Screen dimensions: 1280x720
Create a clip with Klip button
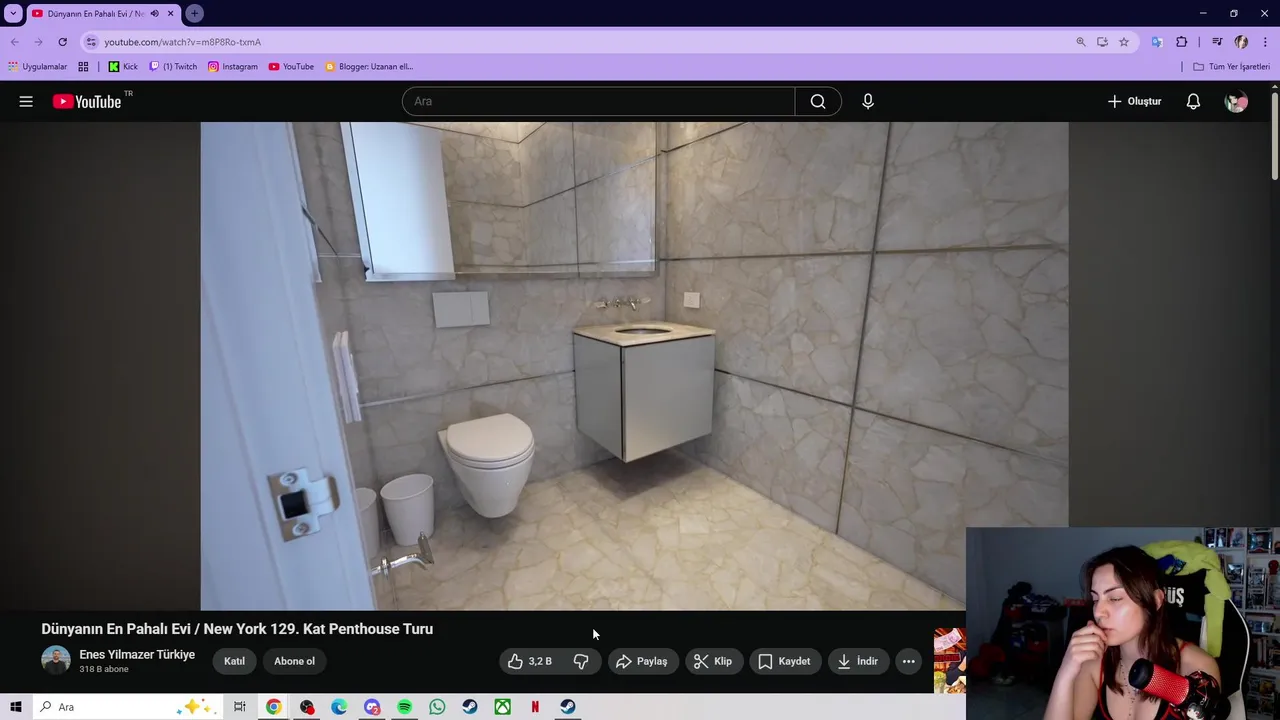point(713,661)
